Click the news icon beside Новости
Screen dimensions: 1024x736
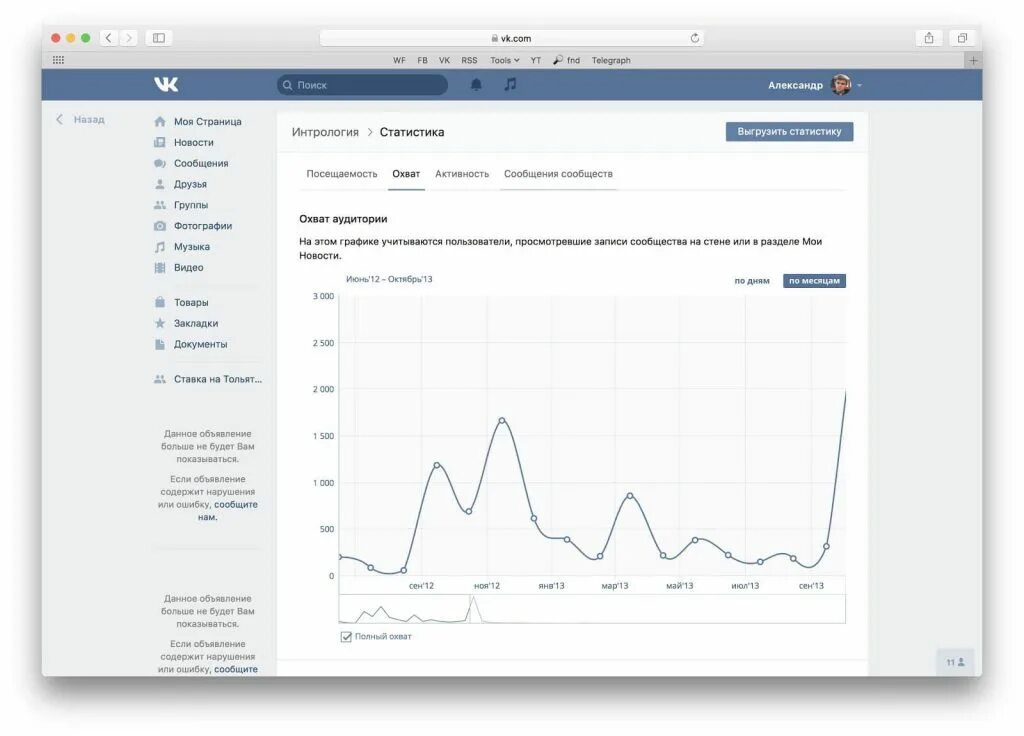pos(159,142)
